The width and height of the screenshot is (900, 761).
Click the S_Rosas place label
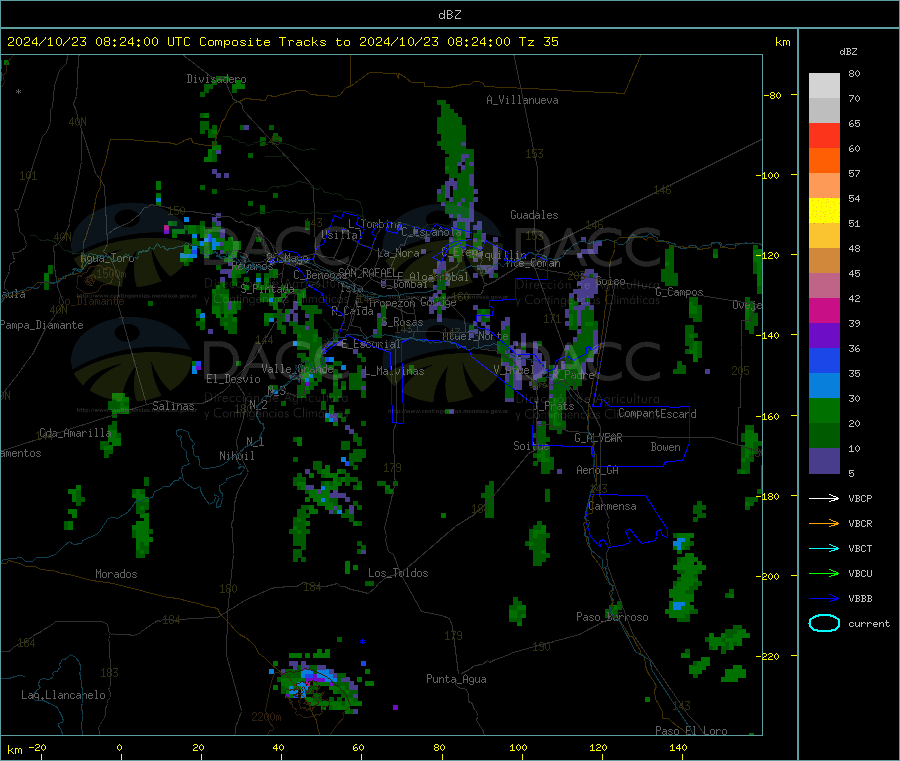402,323
